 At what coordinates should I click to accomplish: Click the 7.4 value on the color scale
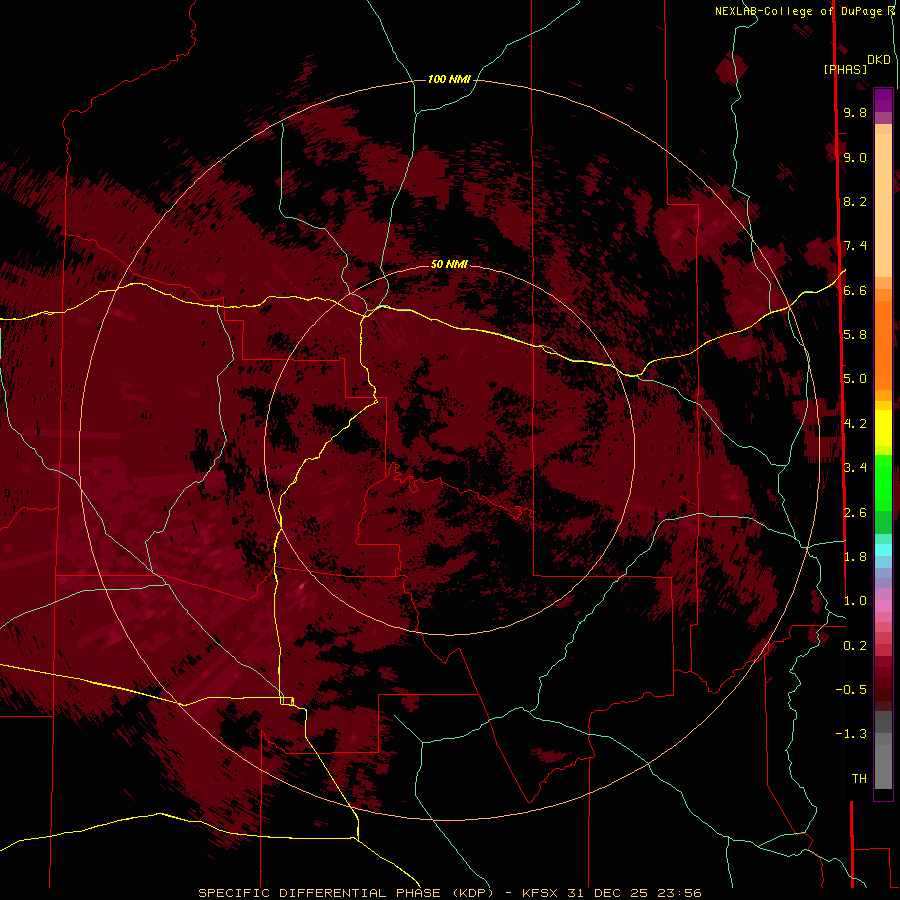tap(855, 246)
